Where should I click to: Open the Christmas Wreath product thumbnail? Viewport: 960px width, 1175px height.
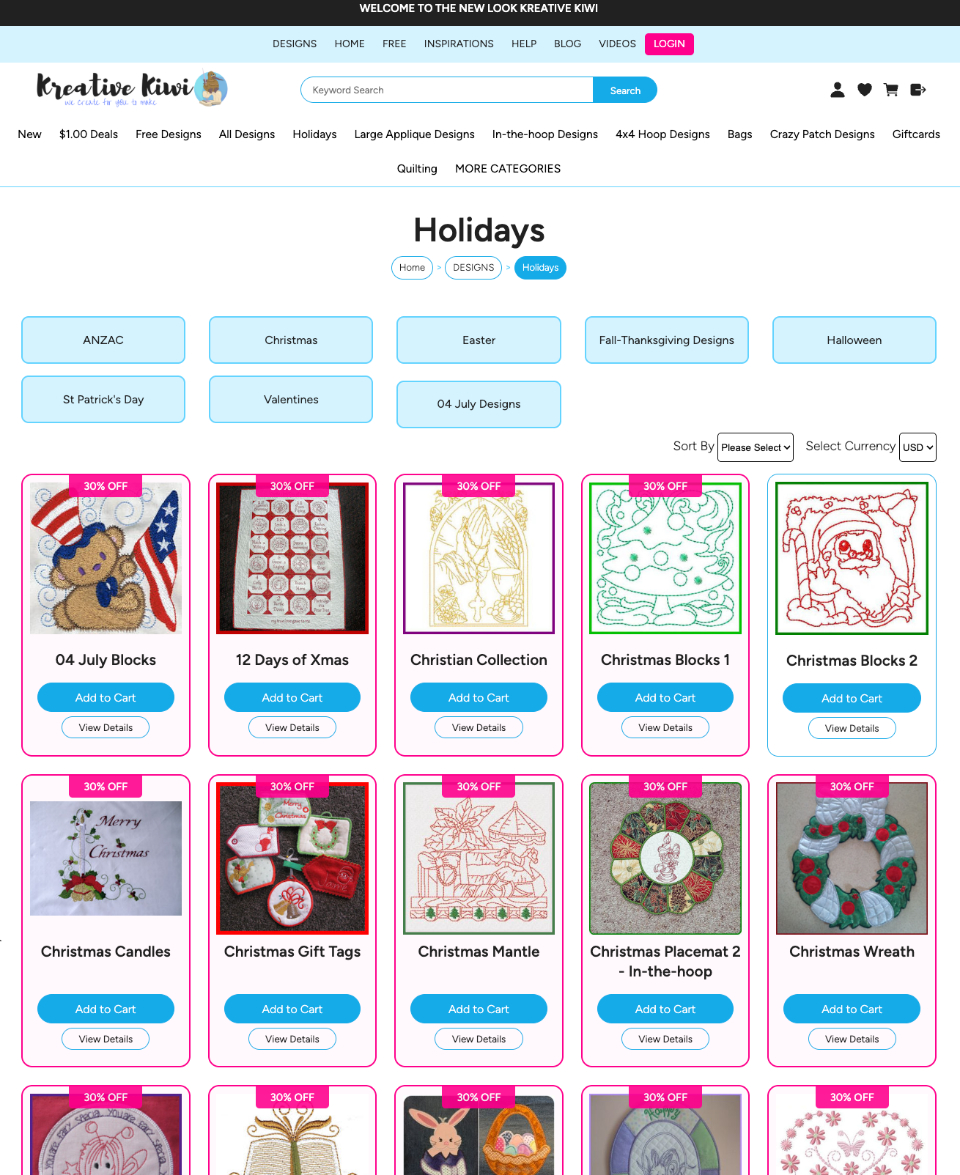852,859
